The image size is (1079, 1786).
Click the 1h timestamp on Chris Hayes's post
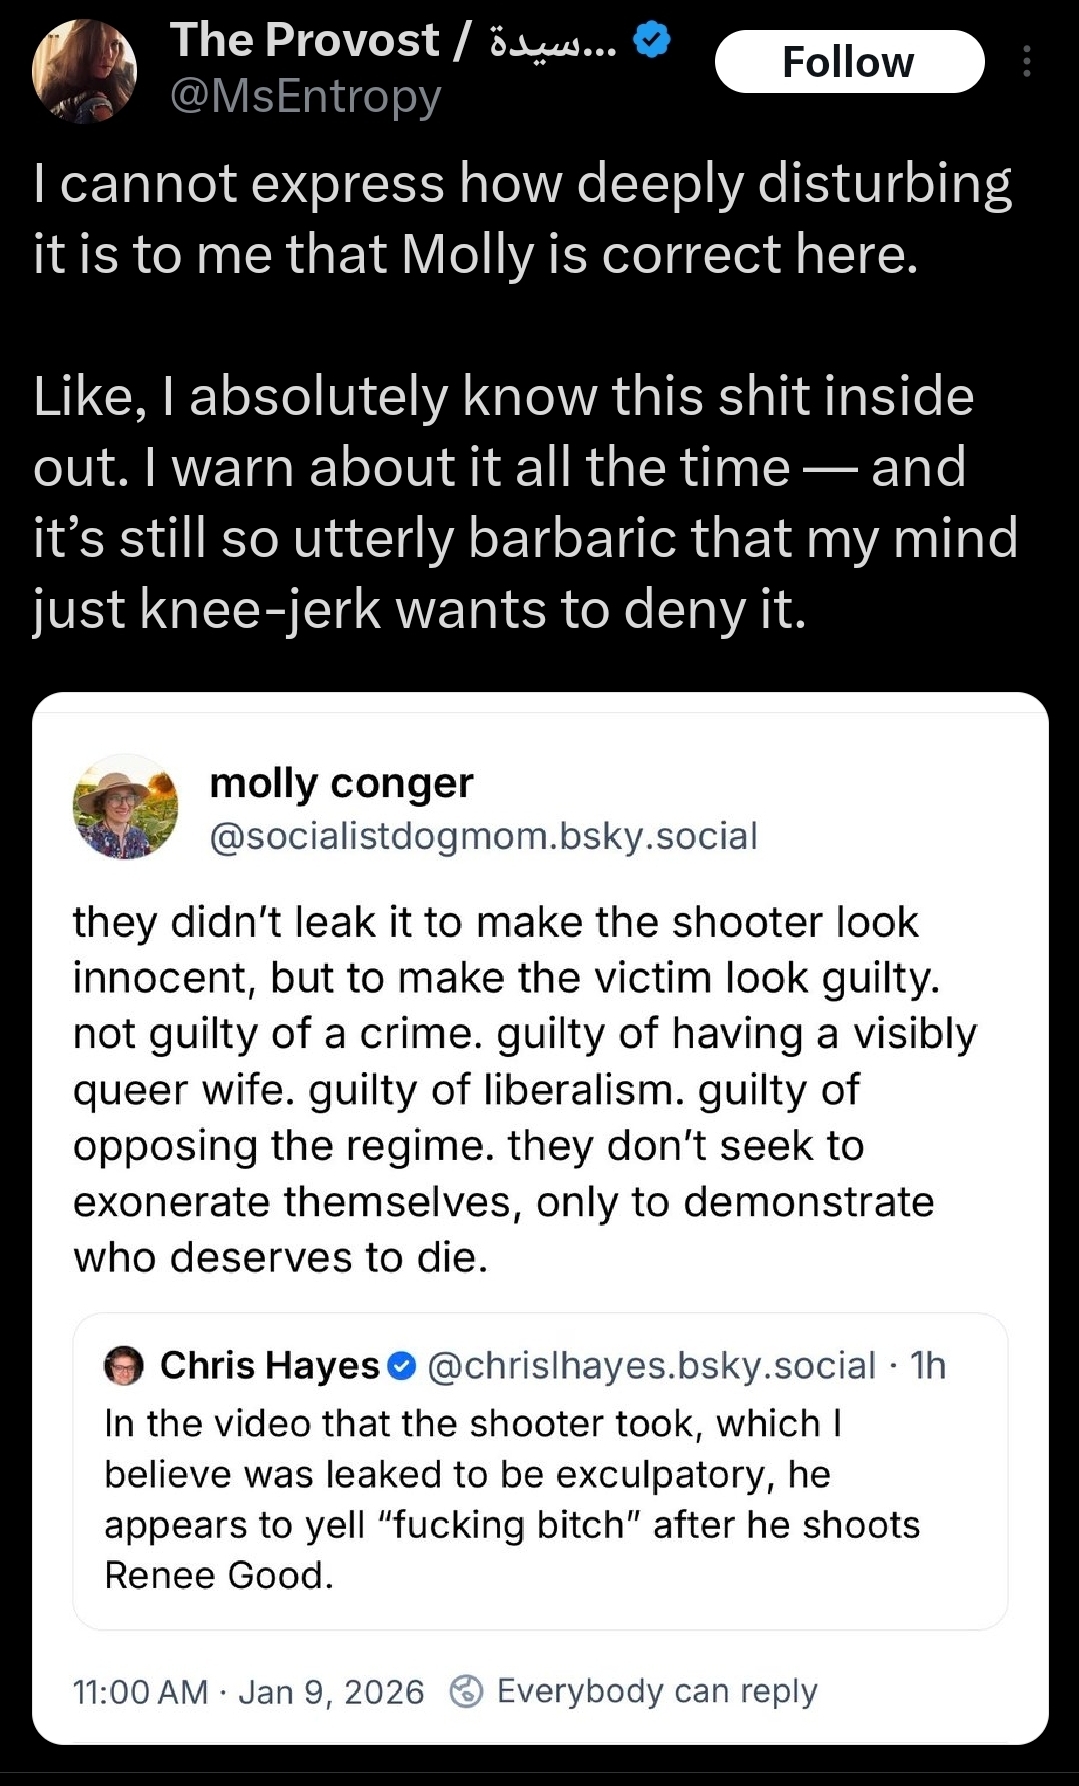coord(928,1365)
